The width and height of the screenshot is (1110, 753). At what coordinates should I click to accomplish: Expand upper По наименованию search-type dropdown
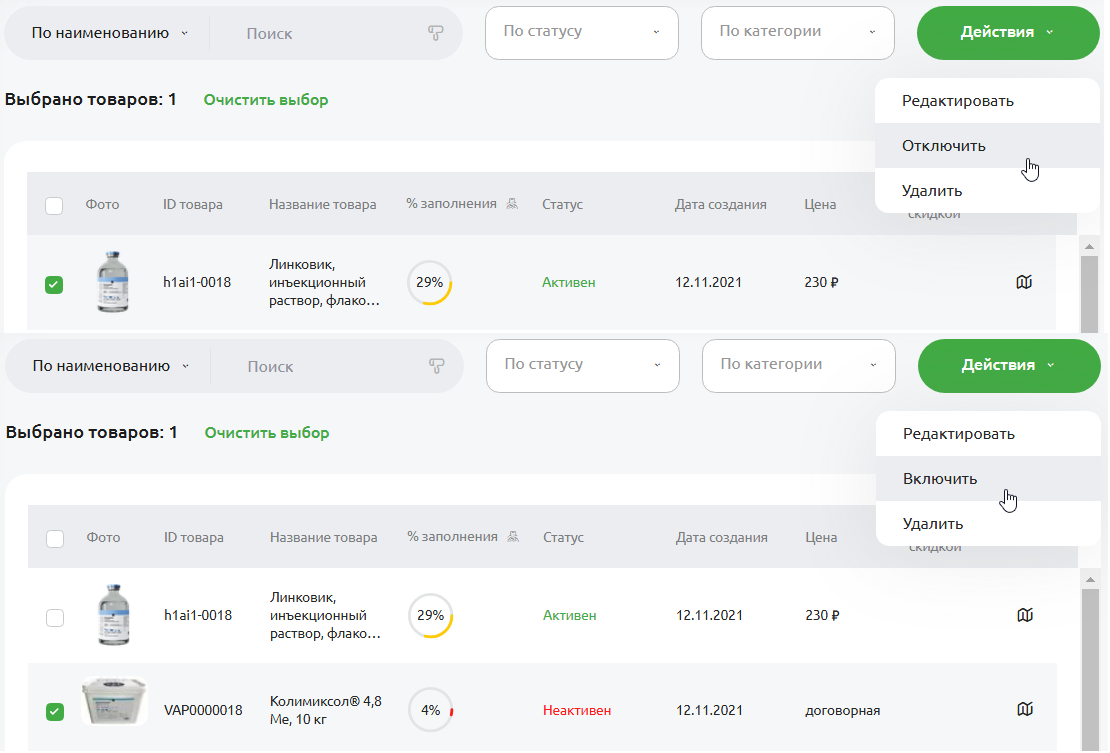110,33
